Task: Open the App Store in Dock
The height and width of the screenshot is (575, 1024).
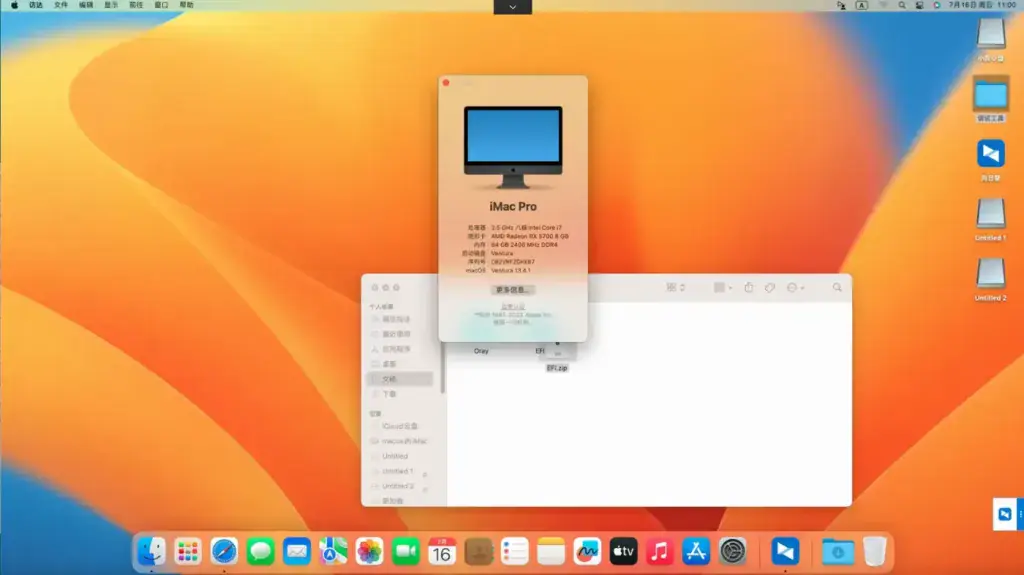Action: [696, 551]
